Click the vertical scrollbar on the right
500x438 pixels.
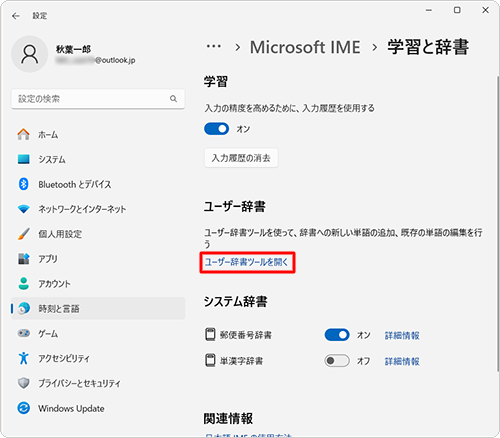coord(498,223)
